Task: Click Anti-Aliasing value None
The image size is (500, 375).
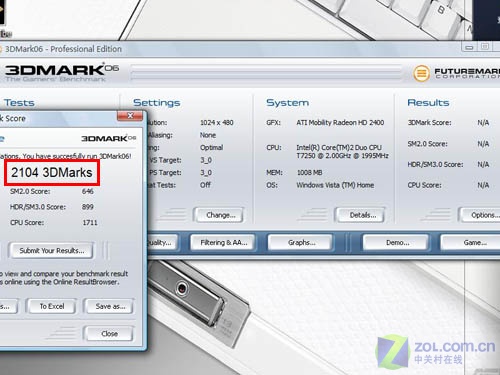Action: pyautogui.click(x=208, y=135)
